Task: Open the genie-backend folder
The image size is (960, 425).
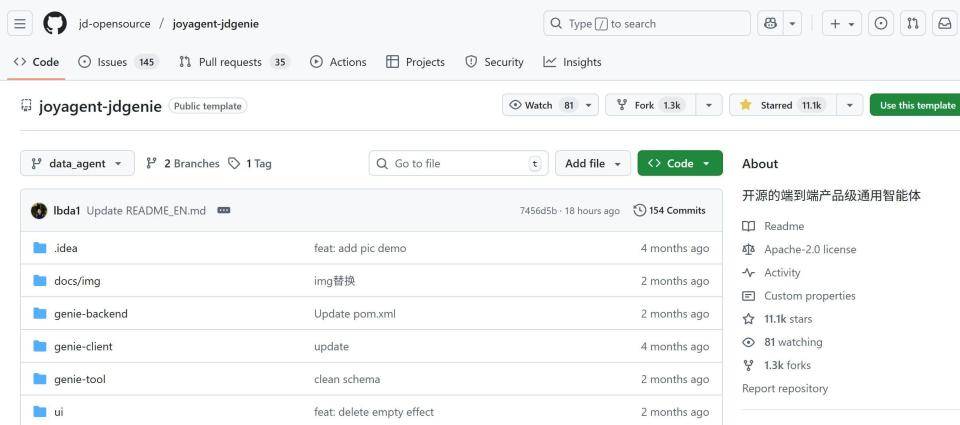Action: pos(91,314)
